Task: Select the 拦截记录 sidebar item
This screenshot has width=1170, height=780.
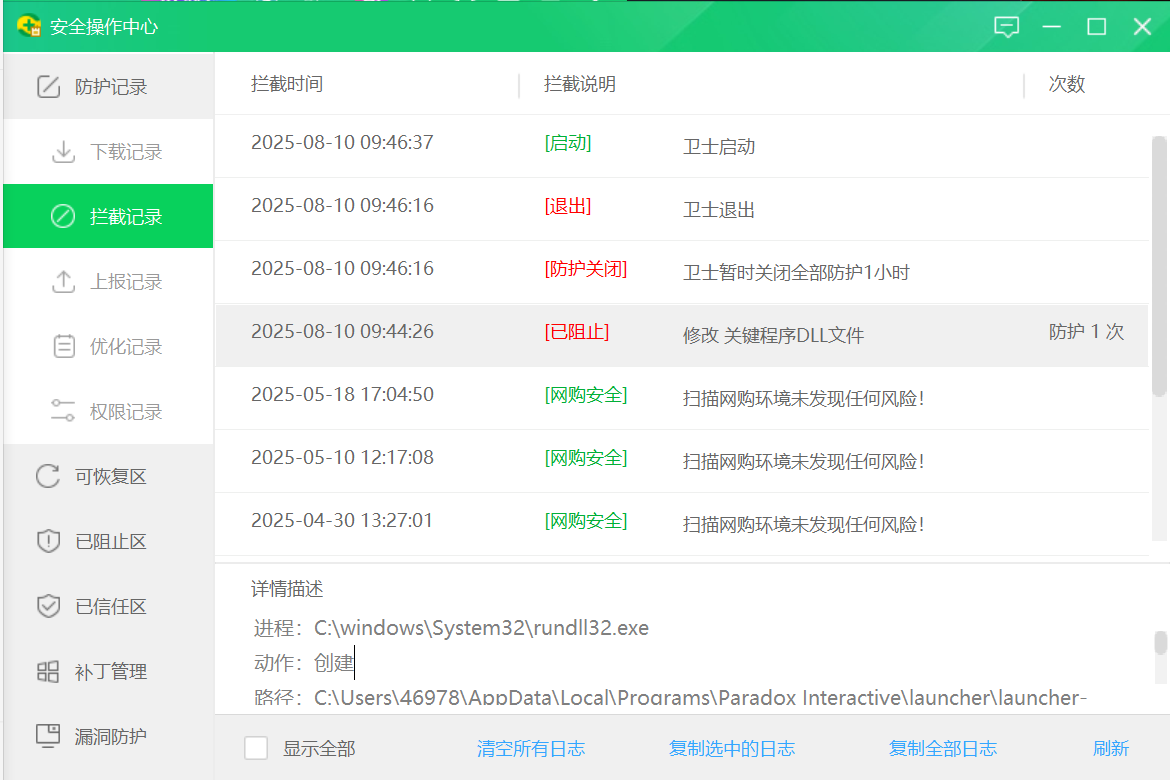Action: click(x=109, y=217)
